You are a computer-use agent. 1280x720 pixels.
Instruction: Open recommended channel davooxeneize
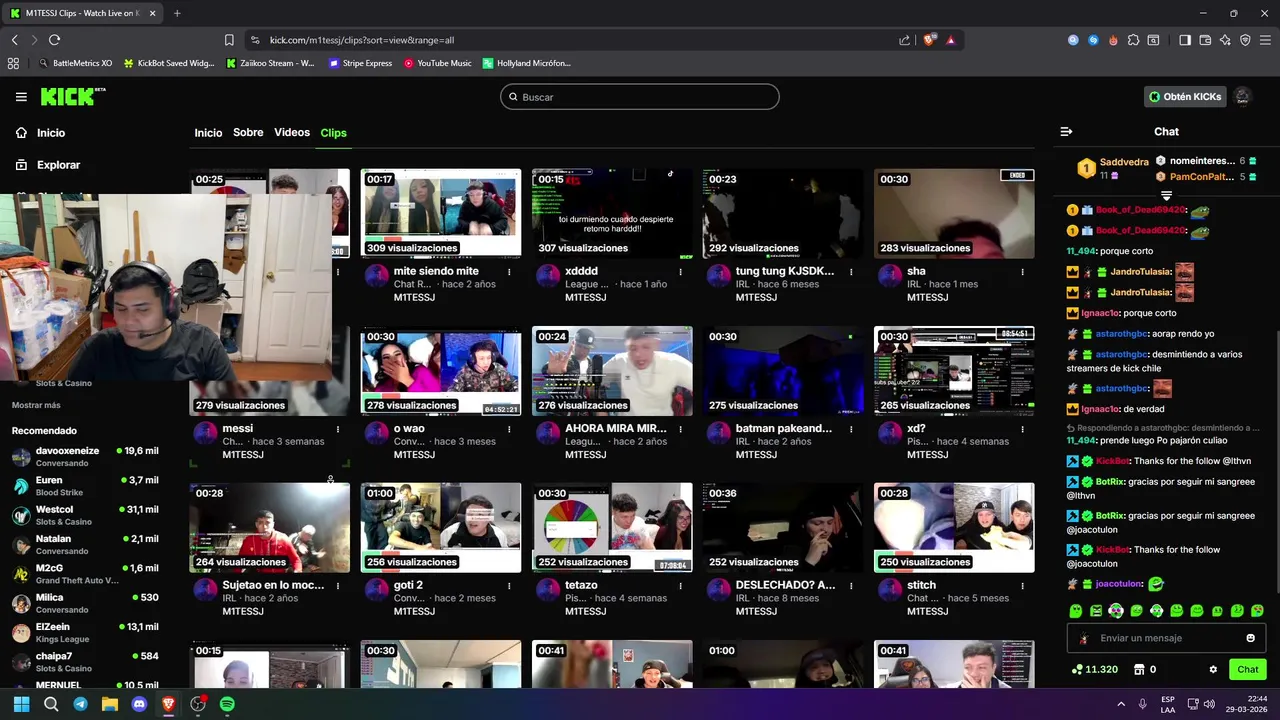pyautogui.click(x=85, y=457)
